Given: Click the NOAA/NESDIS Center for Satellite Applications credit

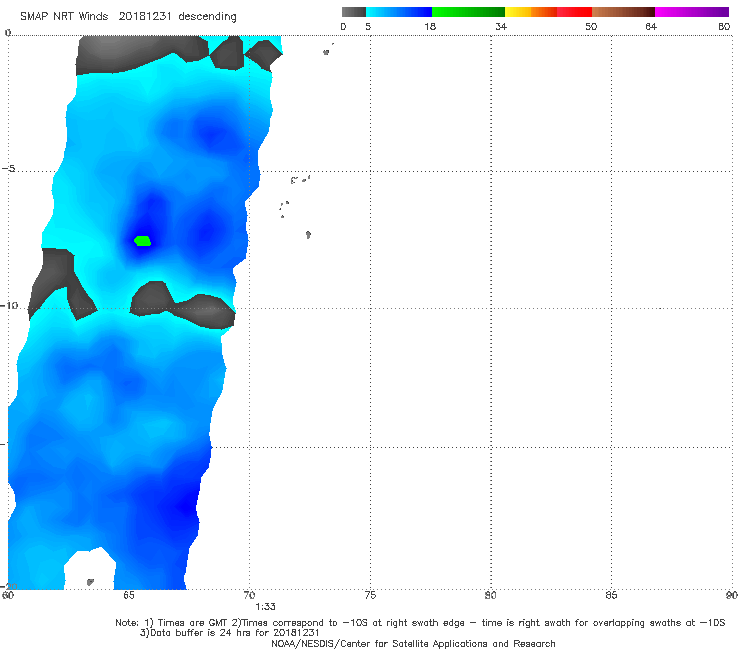Looking at the screenshot, I should pyautogui.click(x=413, y=643).
